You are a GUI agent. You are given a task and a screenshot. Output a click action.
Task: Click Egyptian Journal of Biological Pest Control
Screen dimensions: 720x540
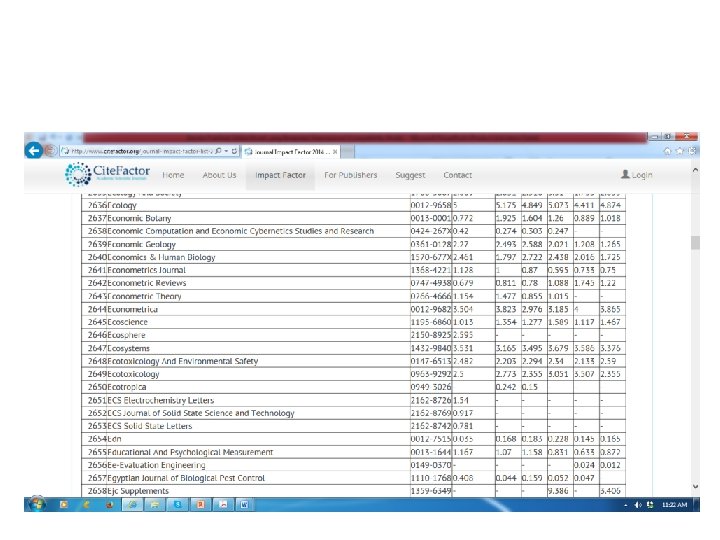[186, 478]
